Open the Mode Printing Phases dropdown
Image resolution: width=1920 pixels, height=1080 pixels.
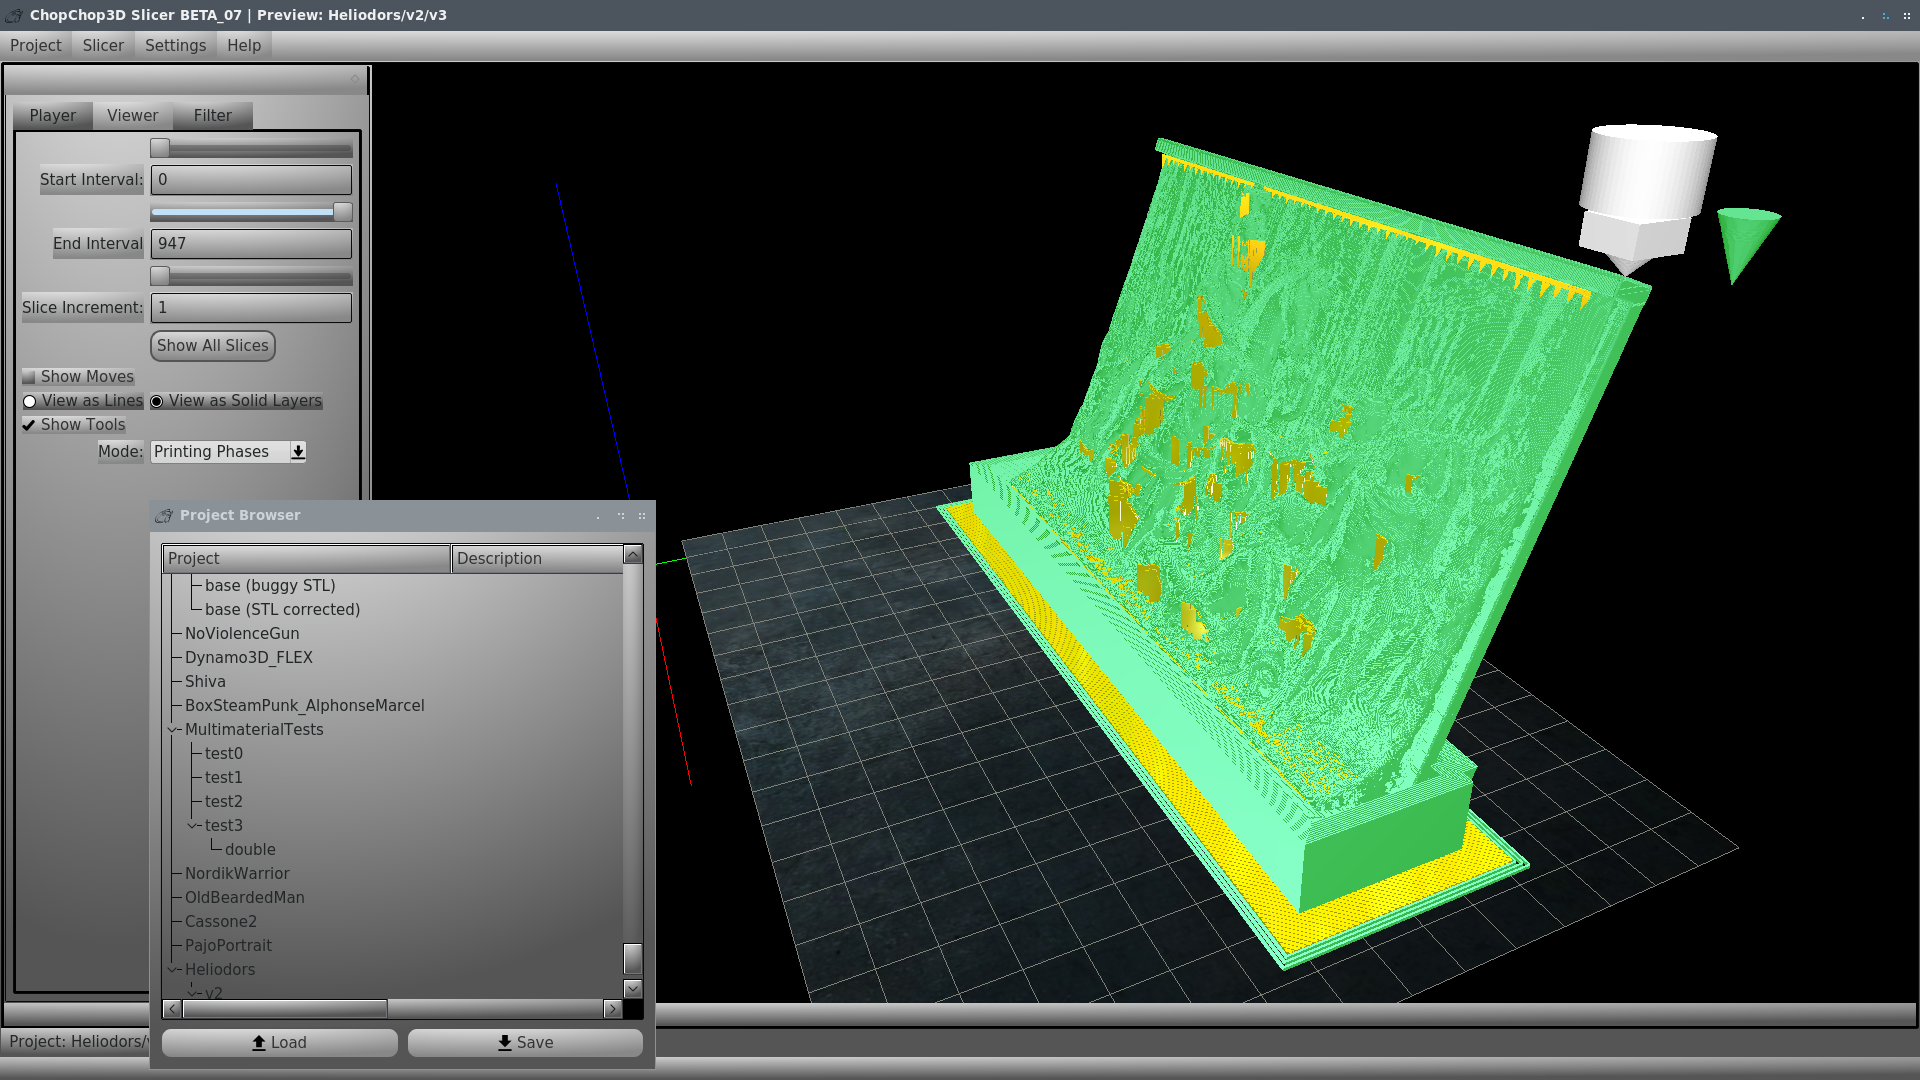point(298,452)
